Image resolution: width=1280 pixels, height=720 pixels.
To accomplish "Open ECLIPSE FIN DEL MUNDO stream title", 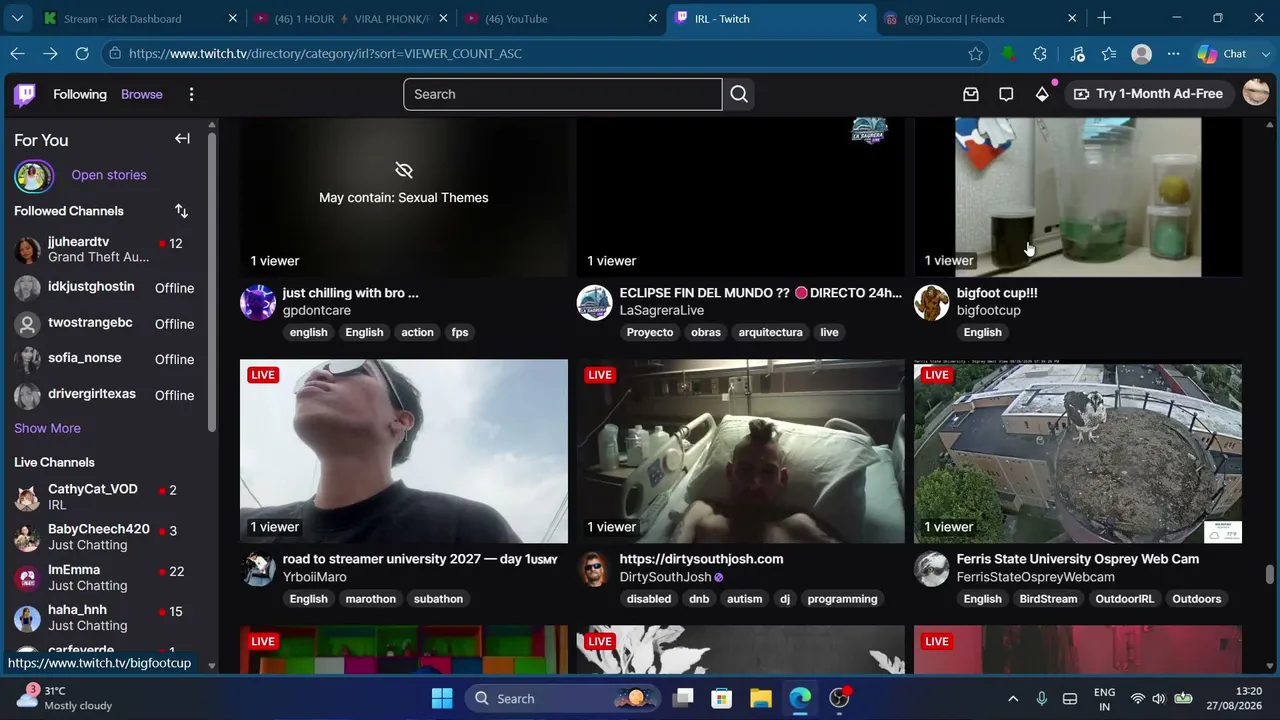I will (760, 293).
